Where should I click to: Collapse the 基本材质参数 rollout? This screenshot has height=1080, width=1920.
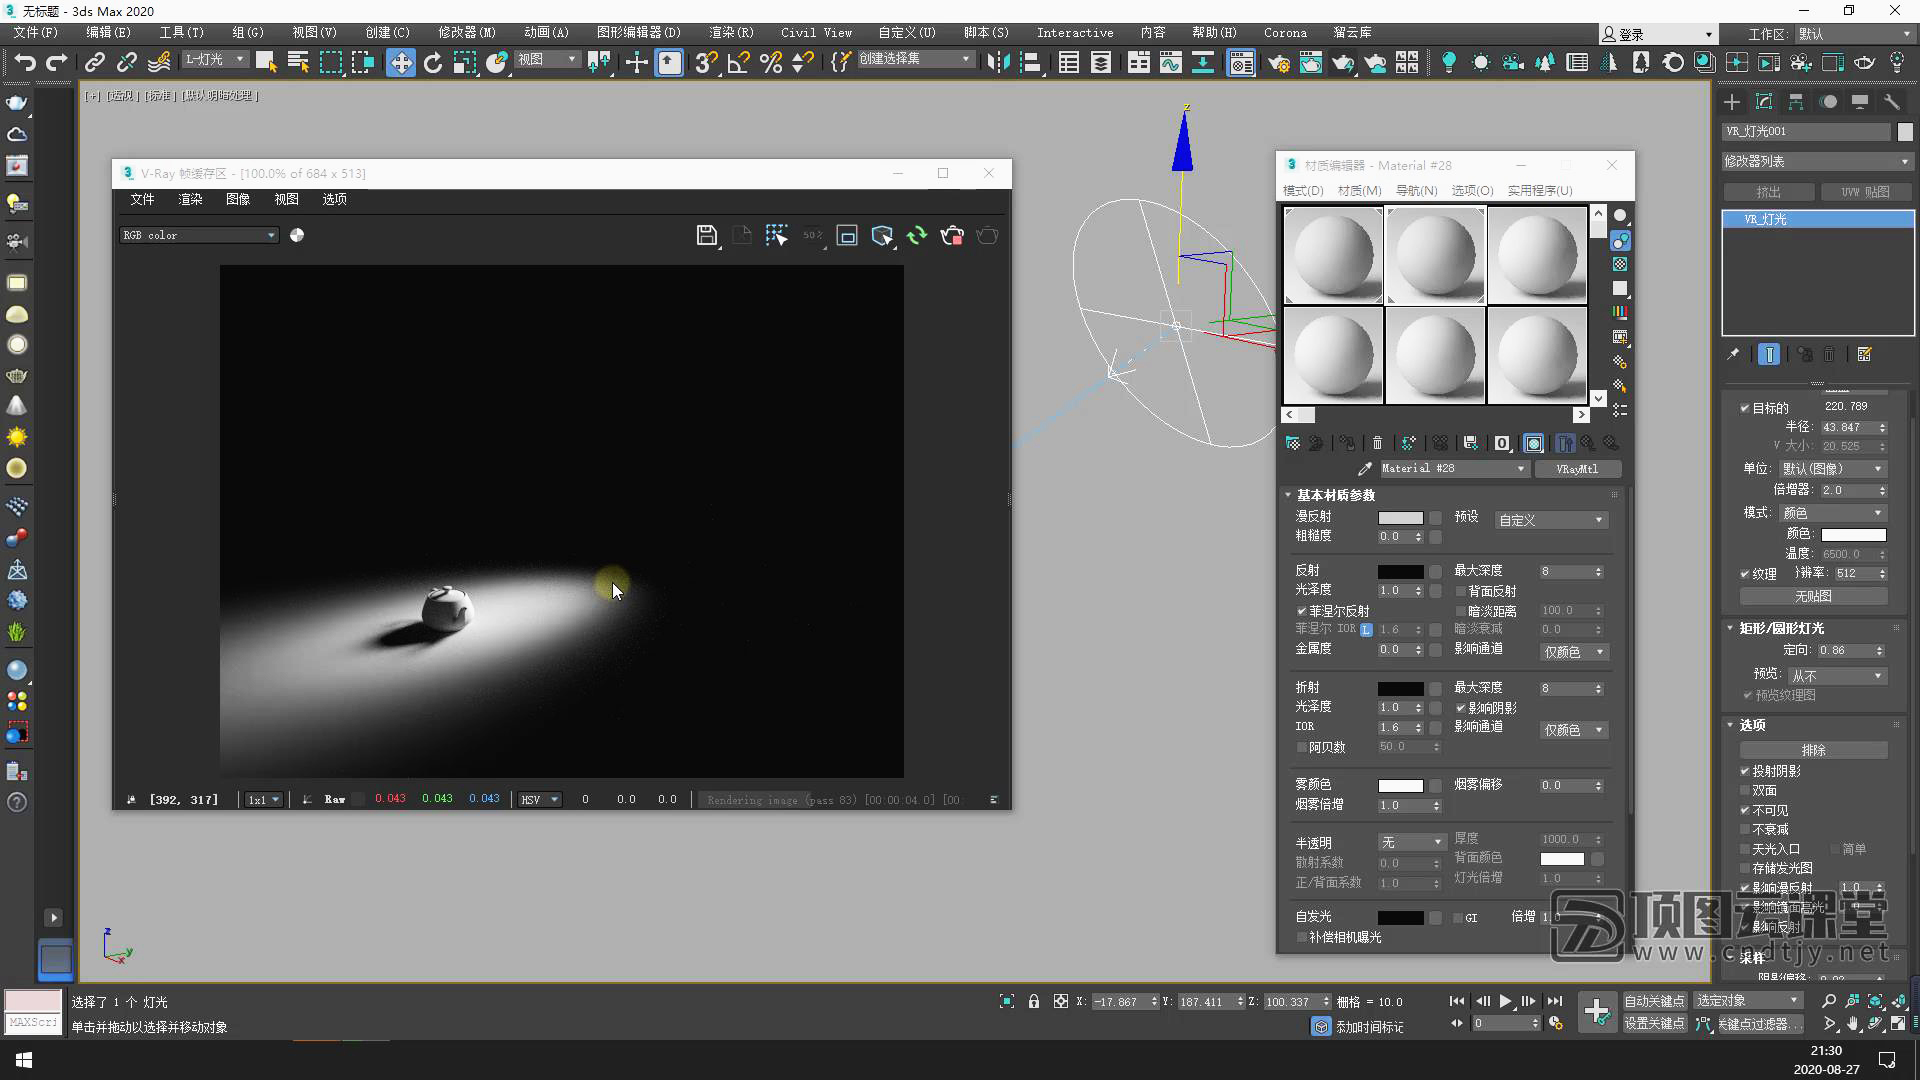click(x=1335, y=495)
